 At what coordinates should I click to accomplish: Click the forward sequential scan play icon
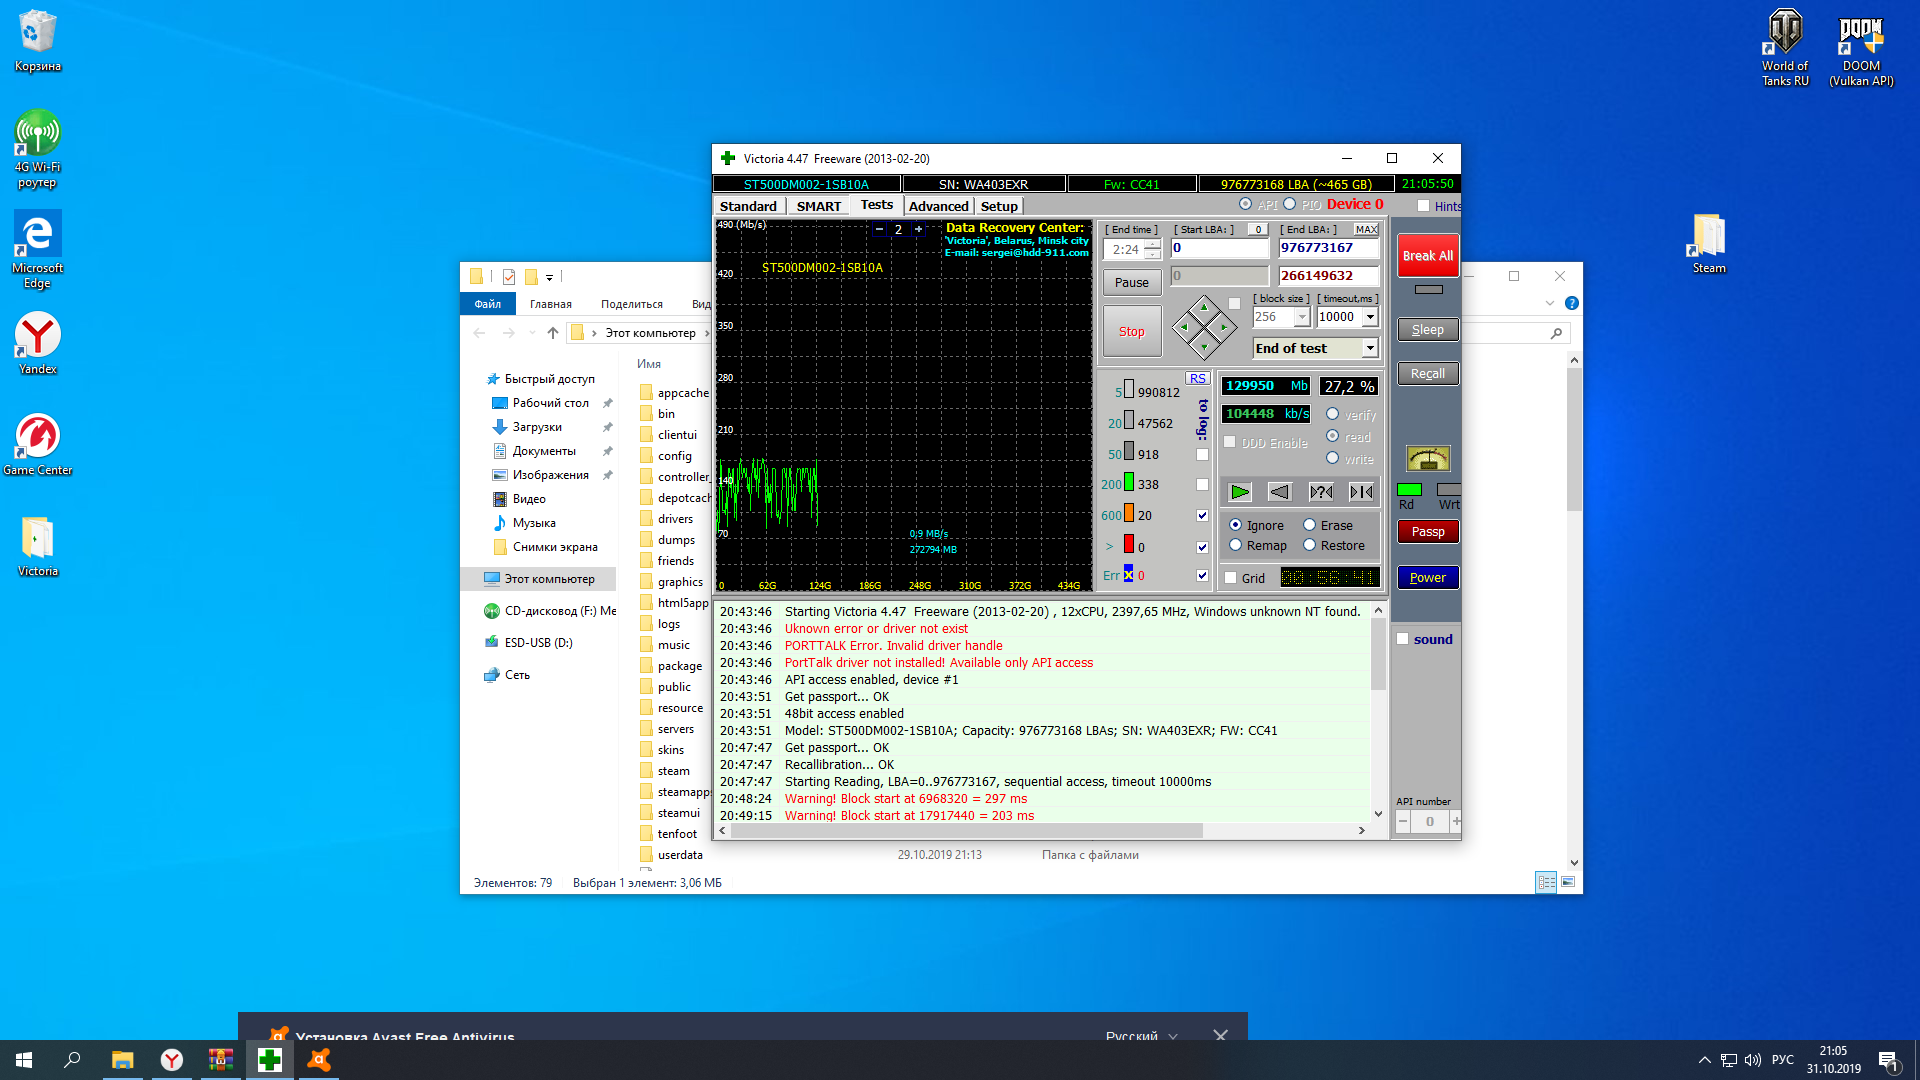coord(1239,492)
